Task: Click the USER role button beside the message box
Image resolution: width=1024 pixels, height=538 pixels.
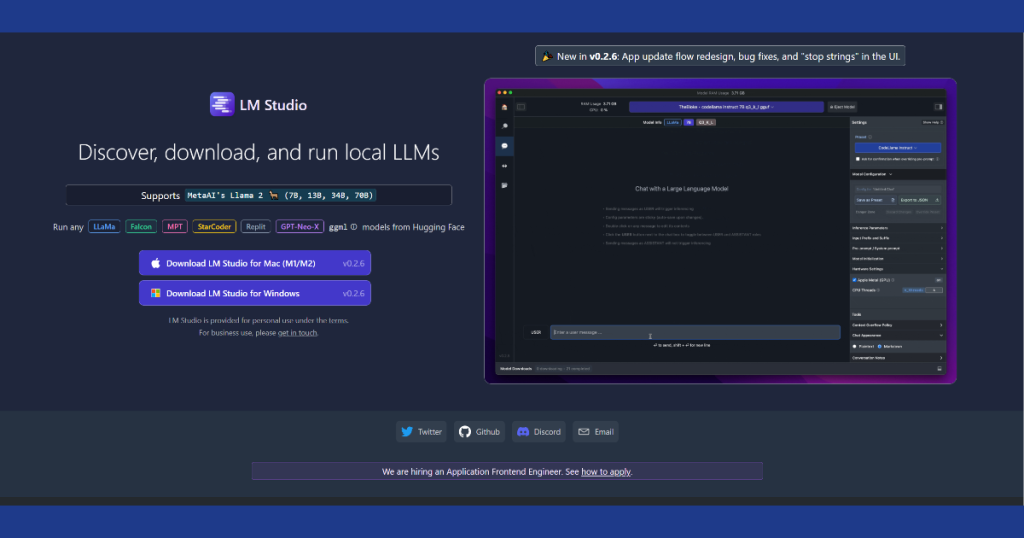Action: [536, 332]
